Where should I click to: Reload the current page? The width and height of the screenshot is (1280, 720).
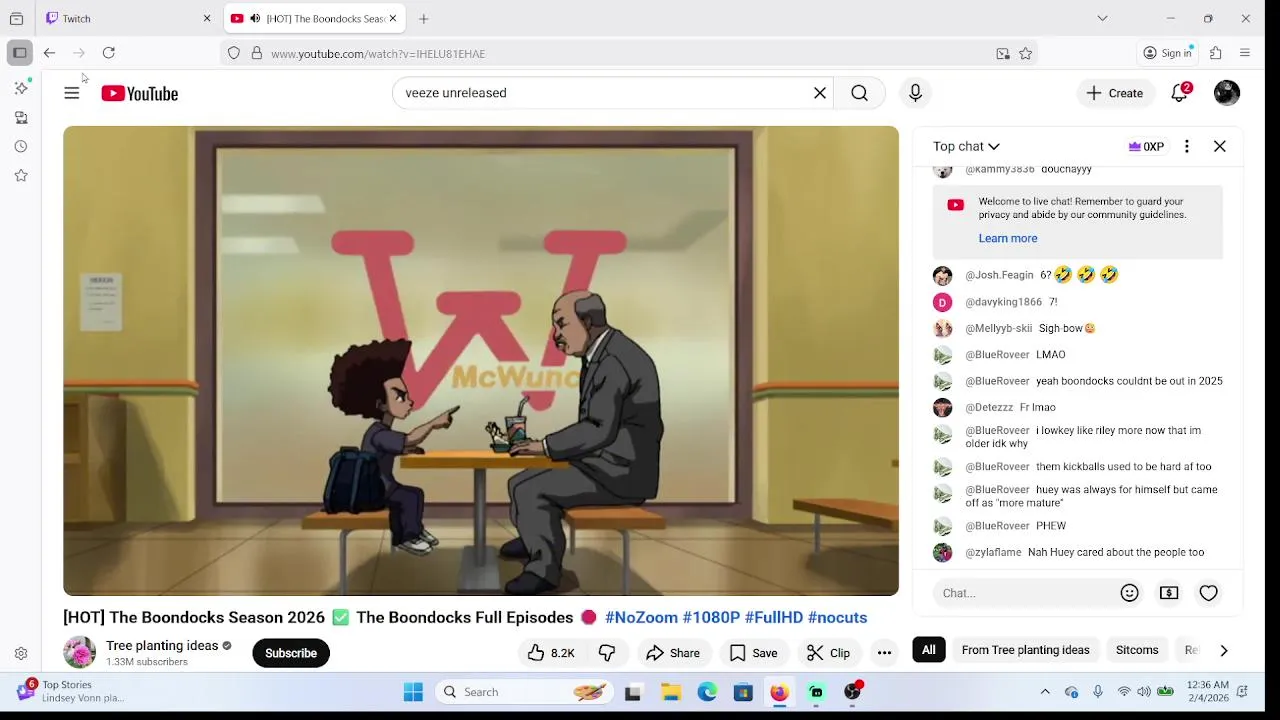coord(109,53)
